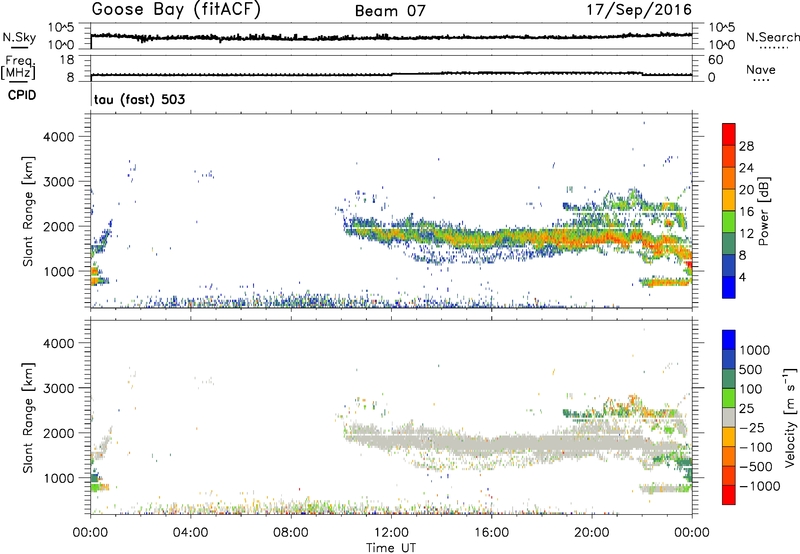Click the 20:00 time tick label

[x=592, y=533]
